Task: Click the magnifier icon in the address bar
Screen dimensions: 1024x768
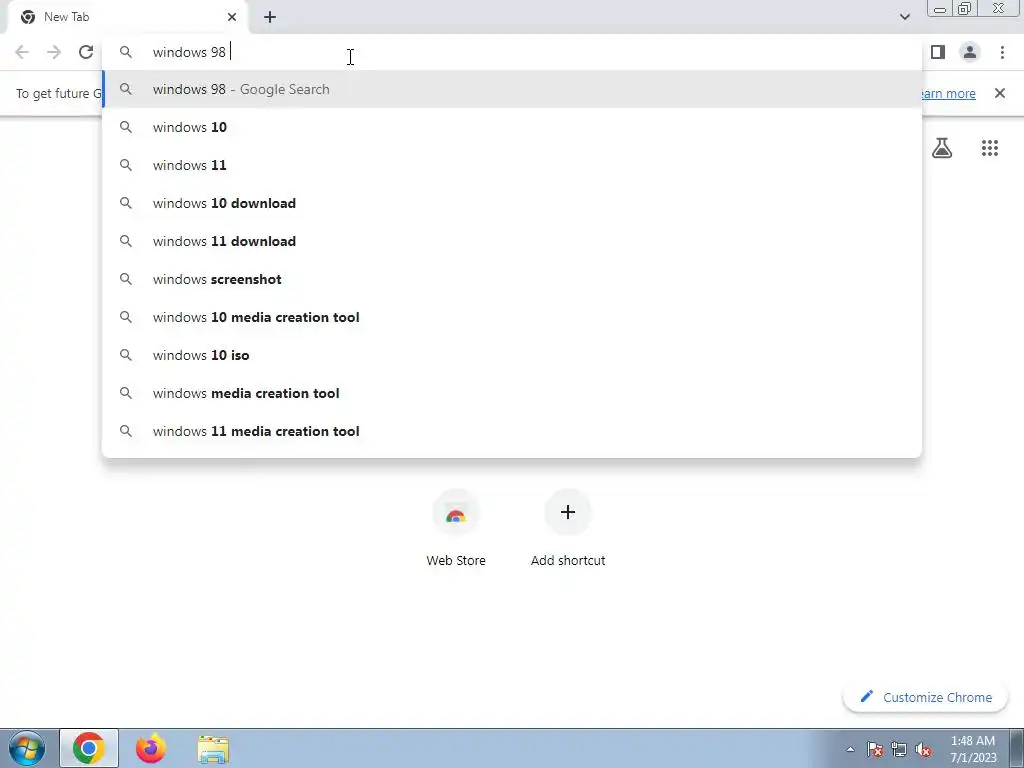Action: point(126,52)
